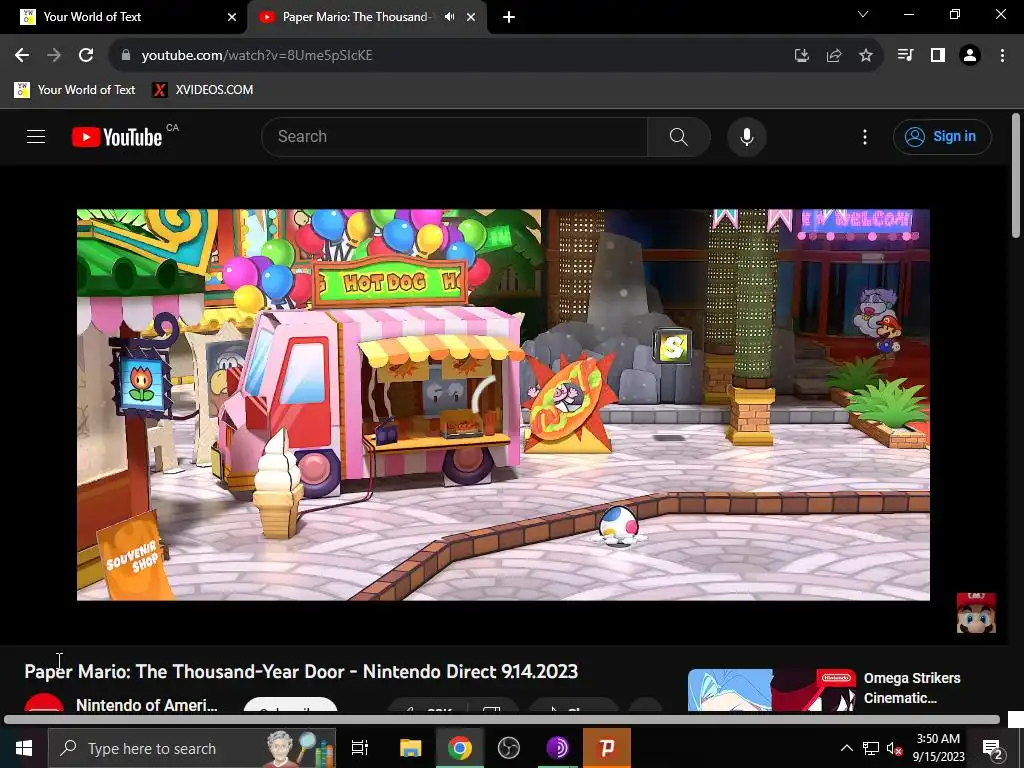The image size is (1024, 768).
Task: Open the notification center
Action: [x=993, y=748]
